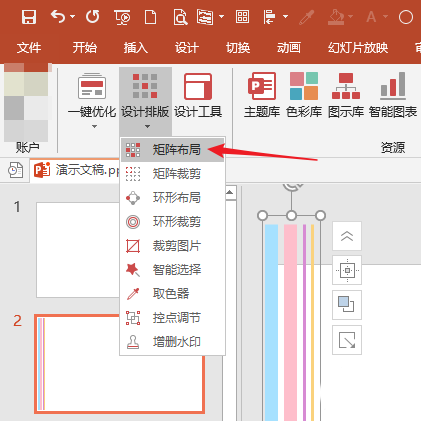Viewport: 421px width, 421px height.
Task: Click the top-right selection handle
Action: tap(320, 216)
